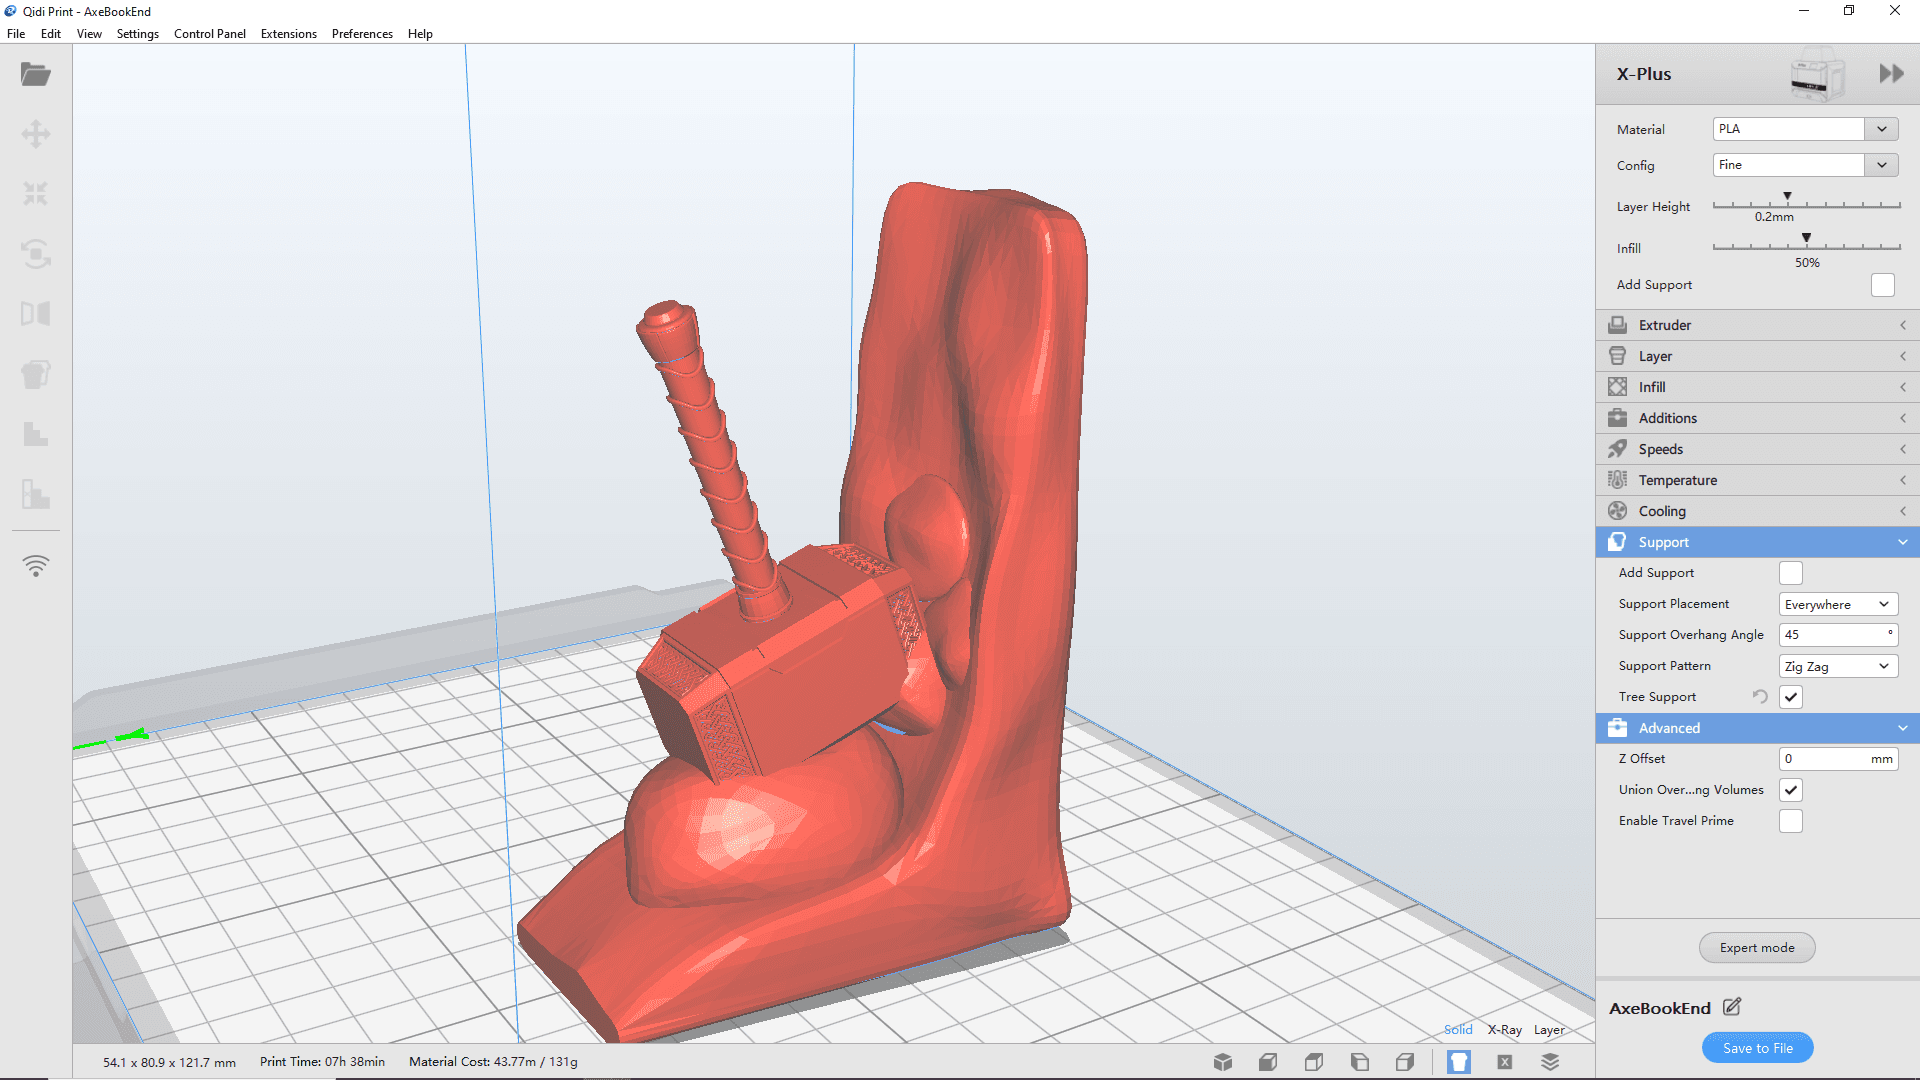Viewport: 1920px width, 1080px height.
Task: Click the 54.1 x 80.9 x 121.7 mm dimensions
Action: [x=169, y=1063]
